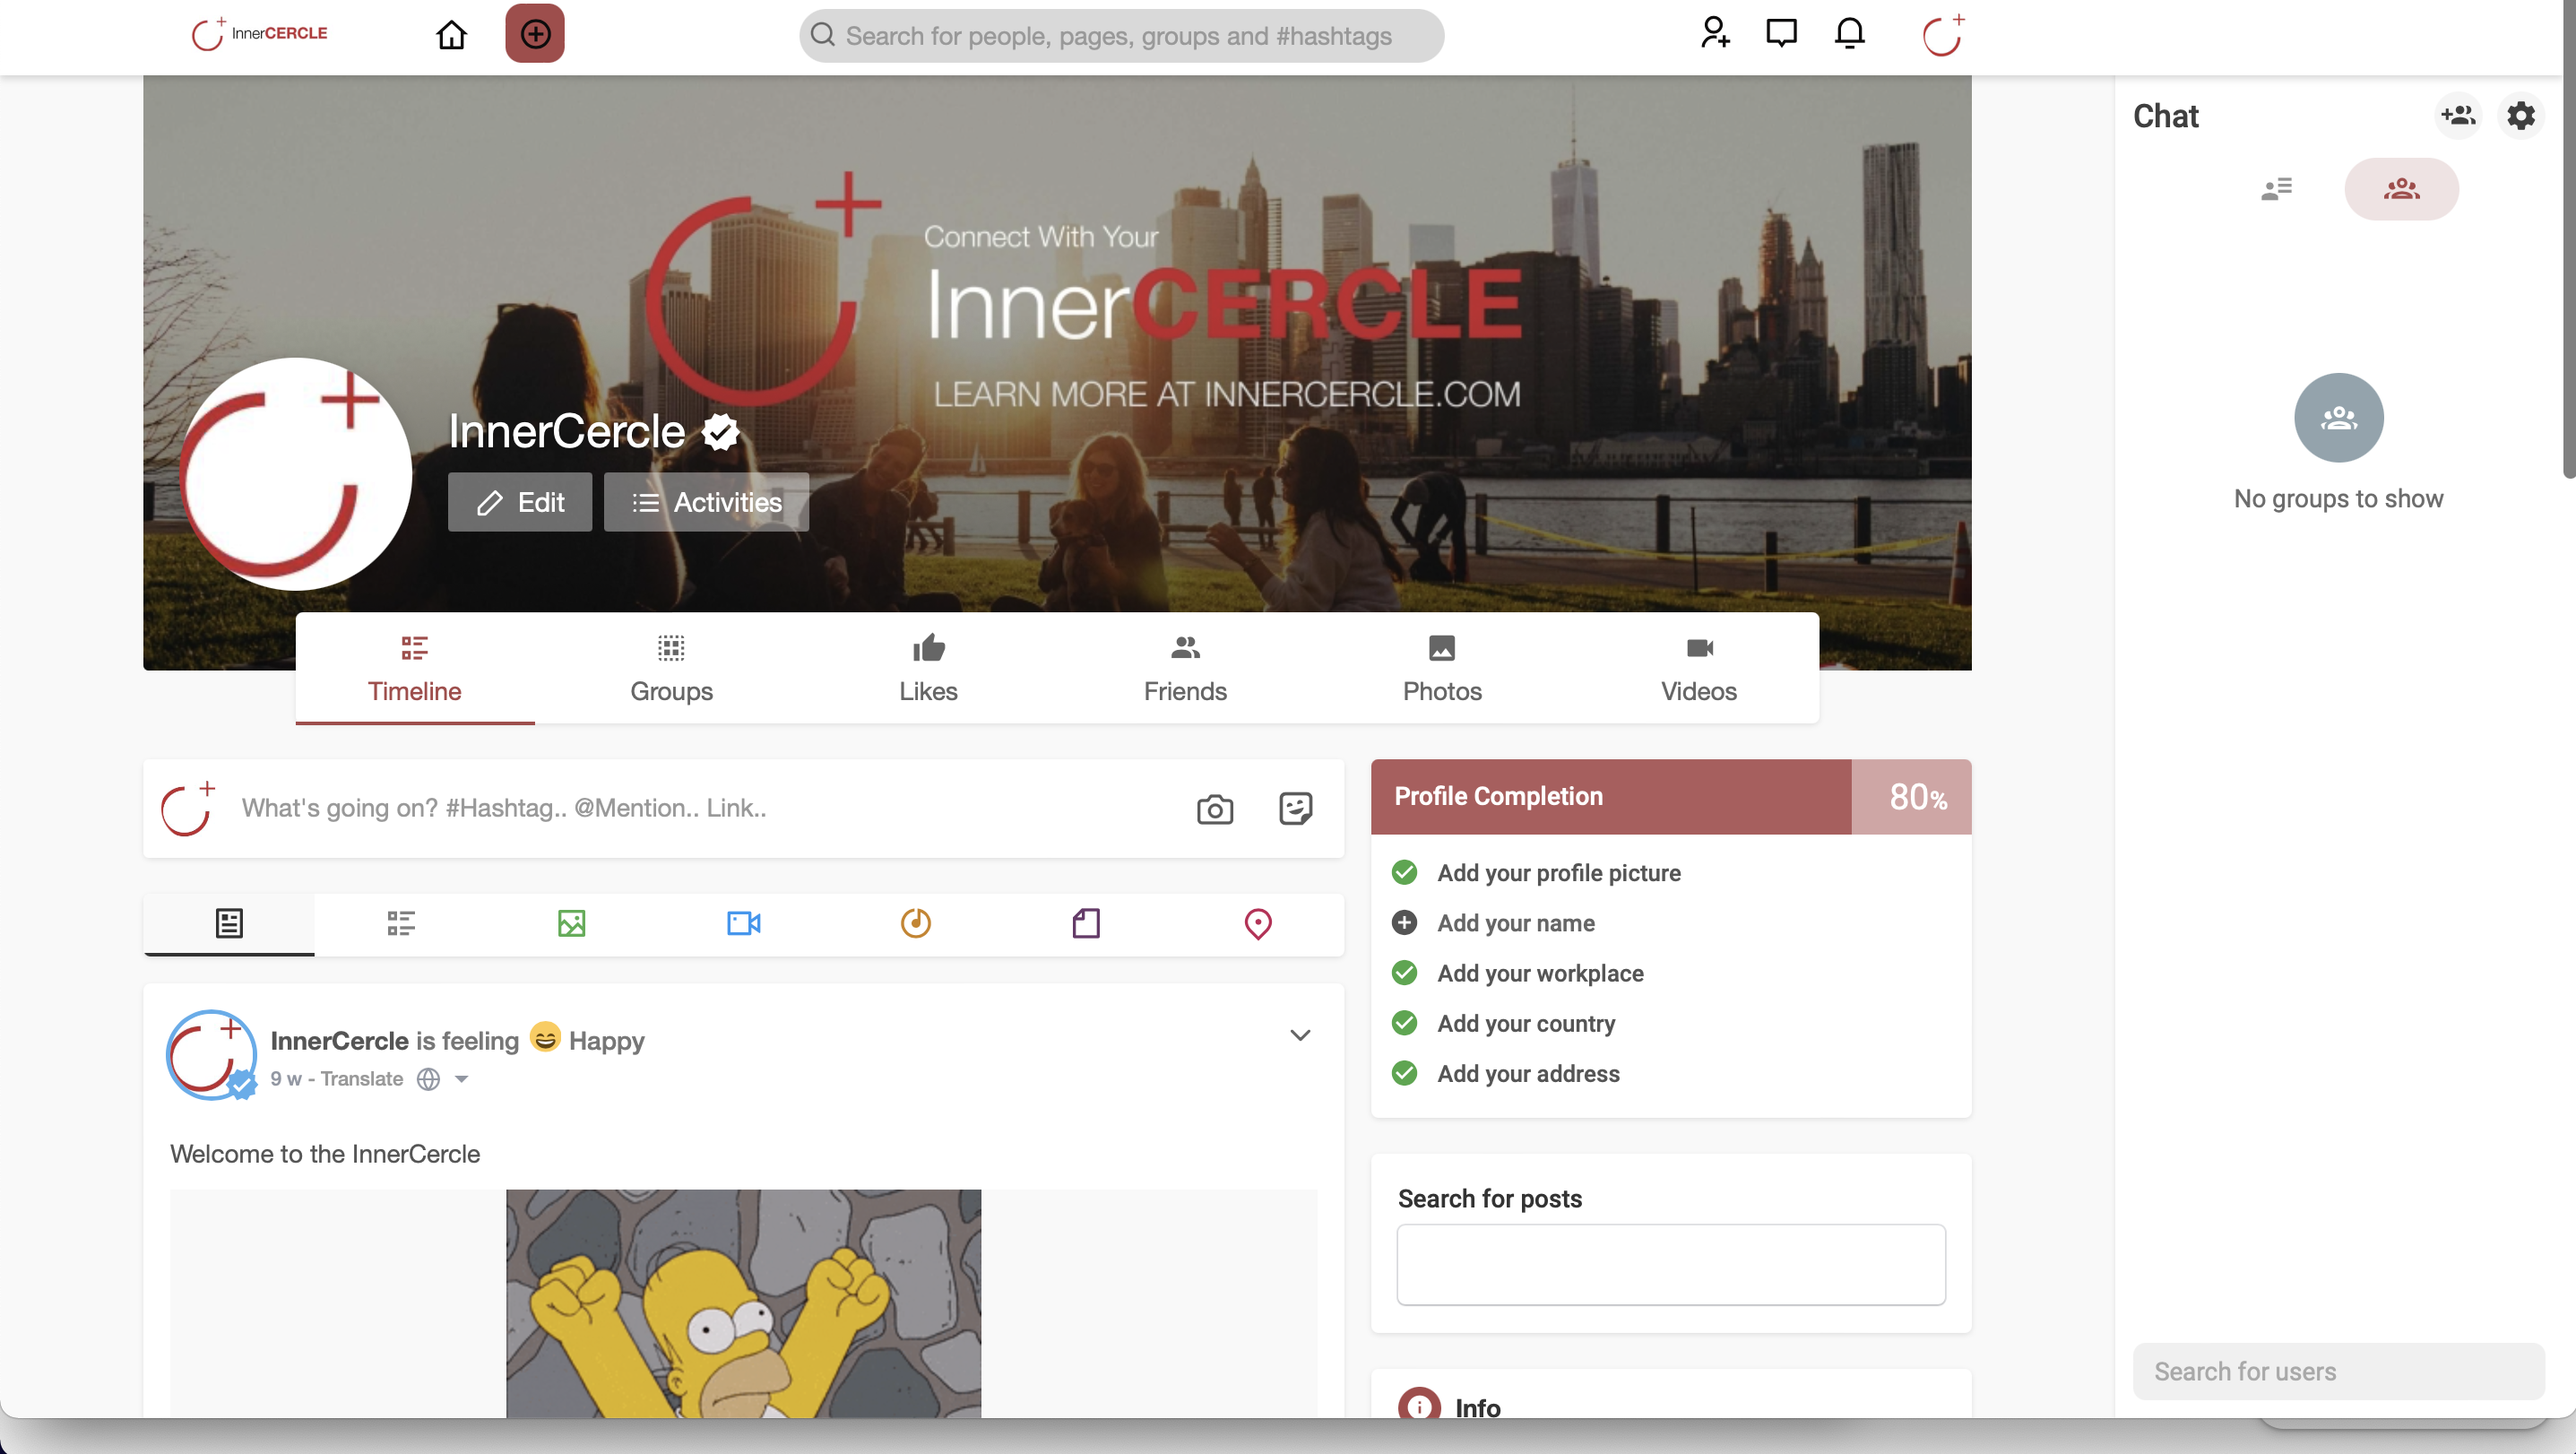Open chat settings gear icon
2576x1454 pixels.
[x=2520, y=116]
